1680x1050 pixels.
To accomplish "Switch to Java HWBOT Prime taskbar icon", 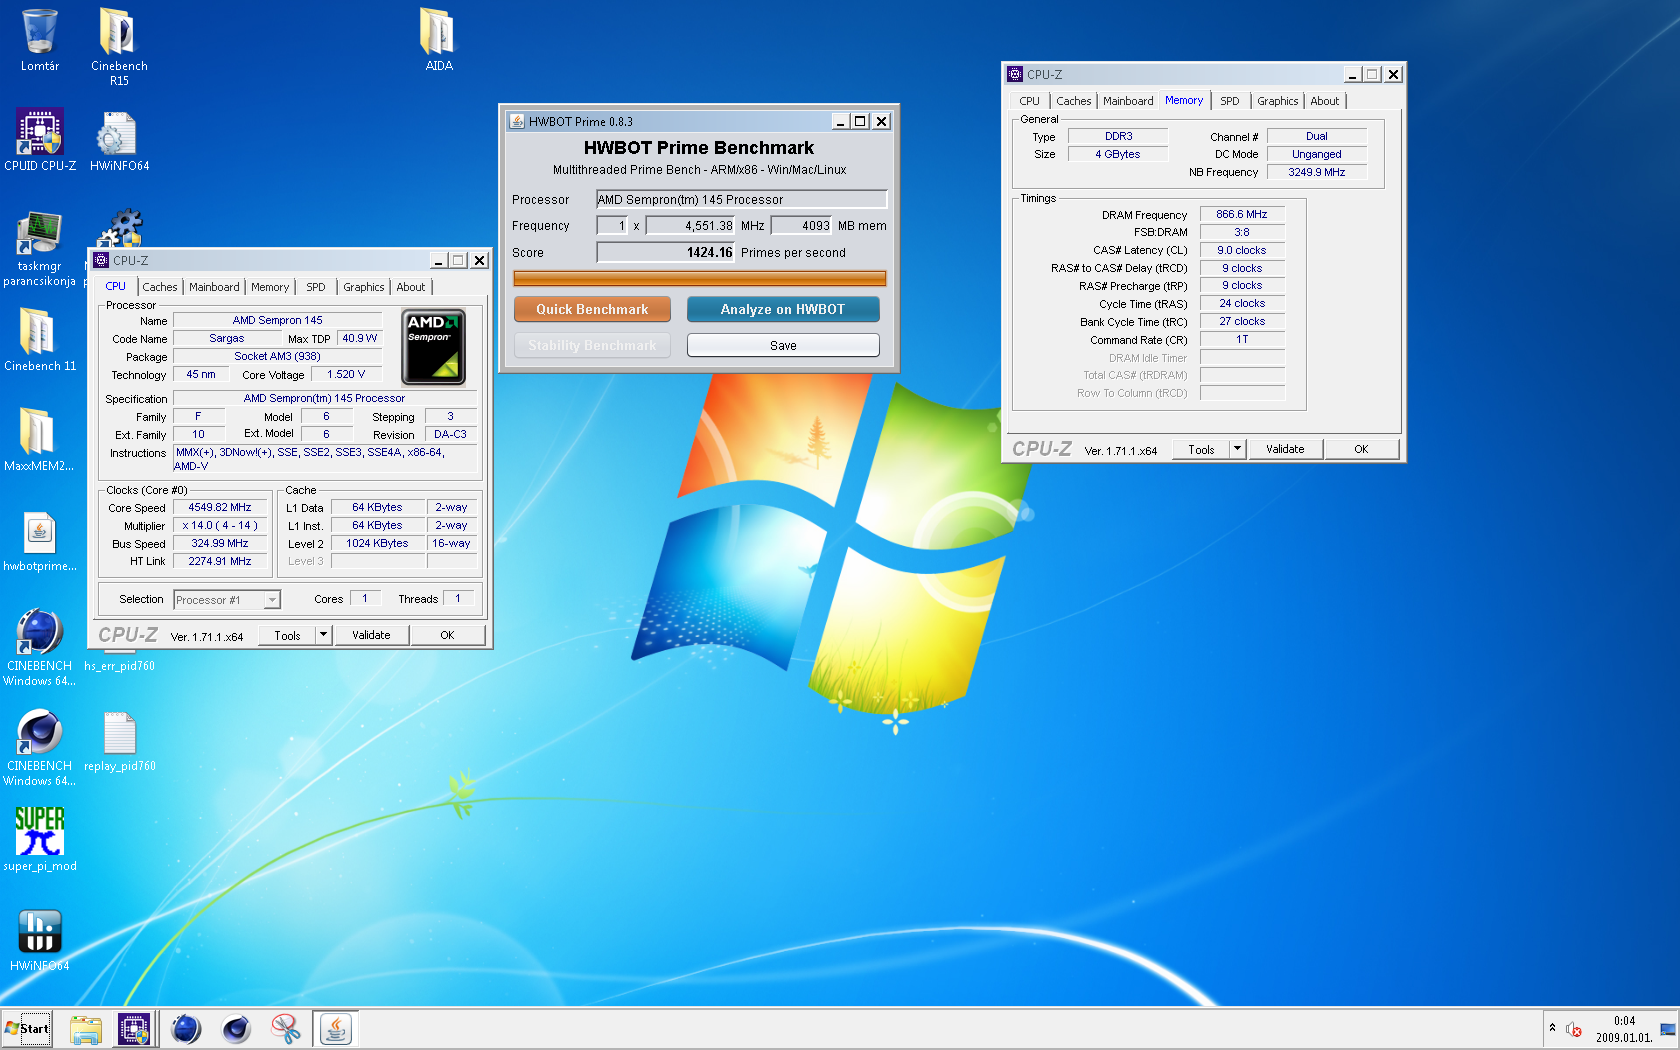I will (x=336, y=1029).
